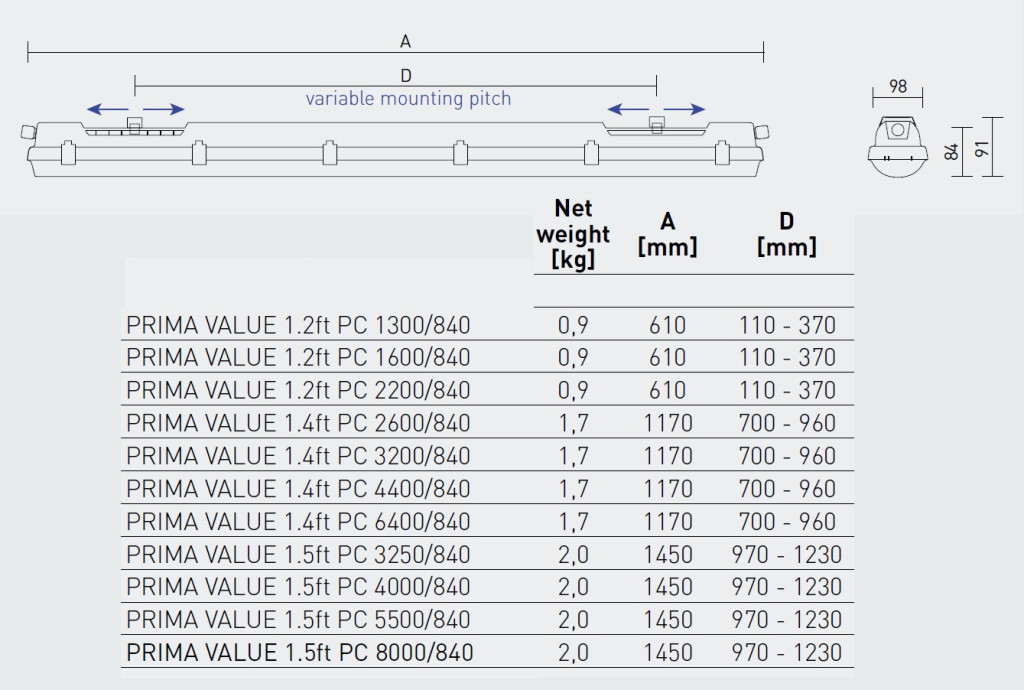This screenshot has width=1024, height=690.
Task: Select weight 2,0 in the 5500/840 row
Action: [573, 619]
